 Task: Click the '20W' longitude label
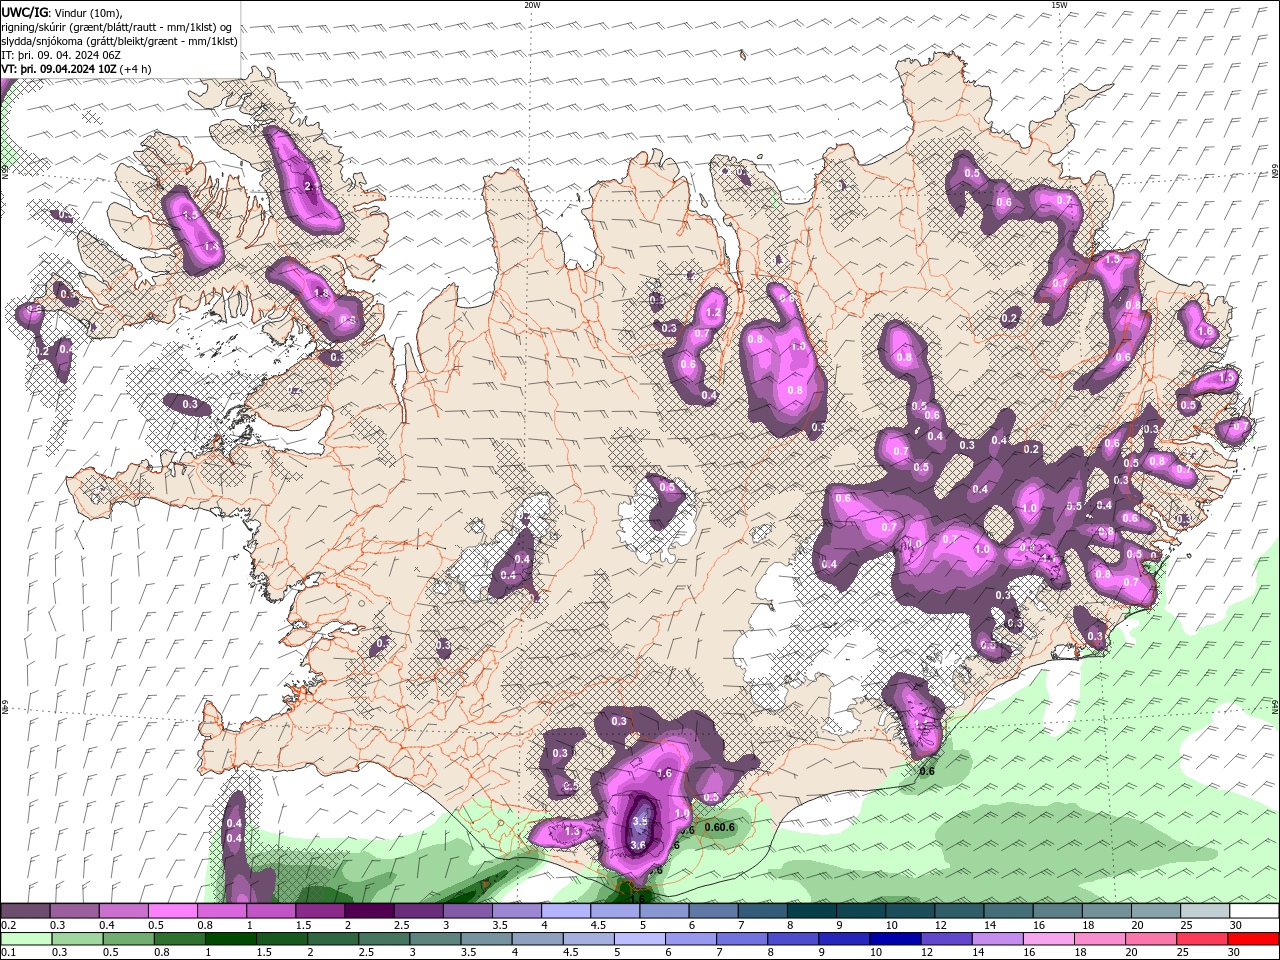pos(532,5)
